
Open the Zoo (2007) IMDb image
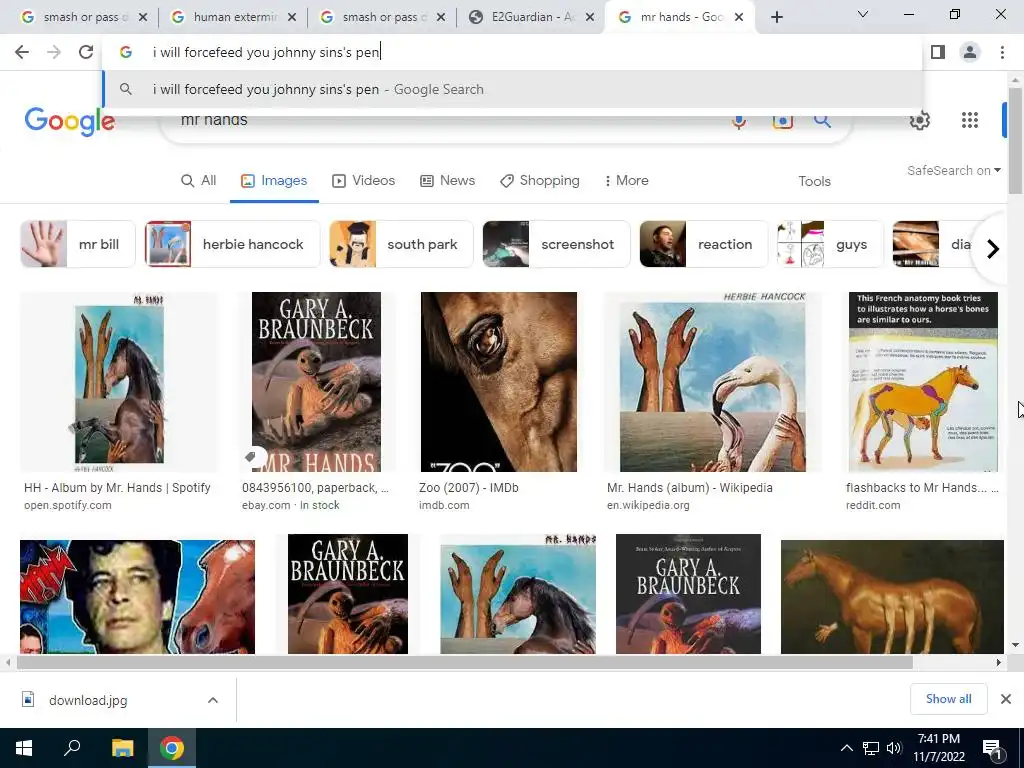tap(498, 382)
